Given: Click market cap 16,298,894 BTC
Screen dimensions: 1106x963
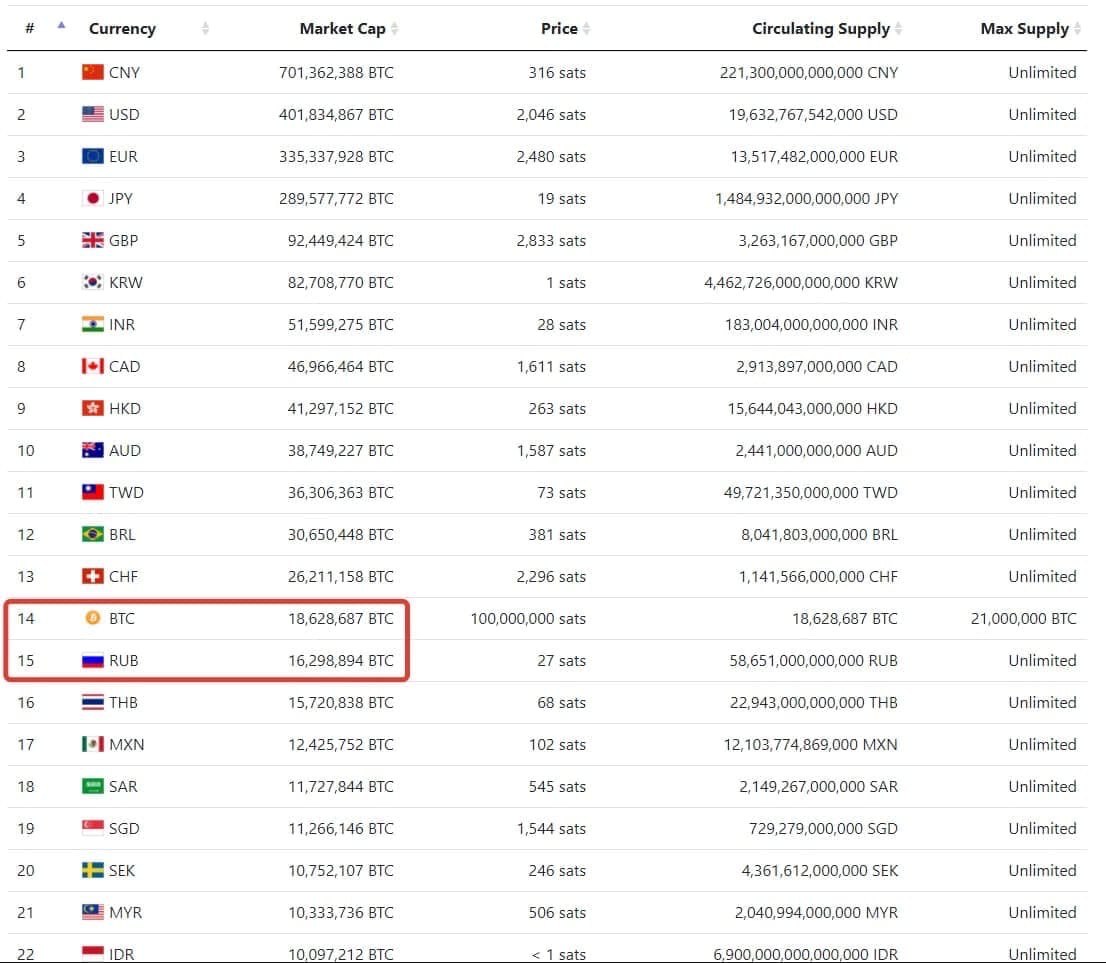Looking at the screenshot, I should pos(341,660).
